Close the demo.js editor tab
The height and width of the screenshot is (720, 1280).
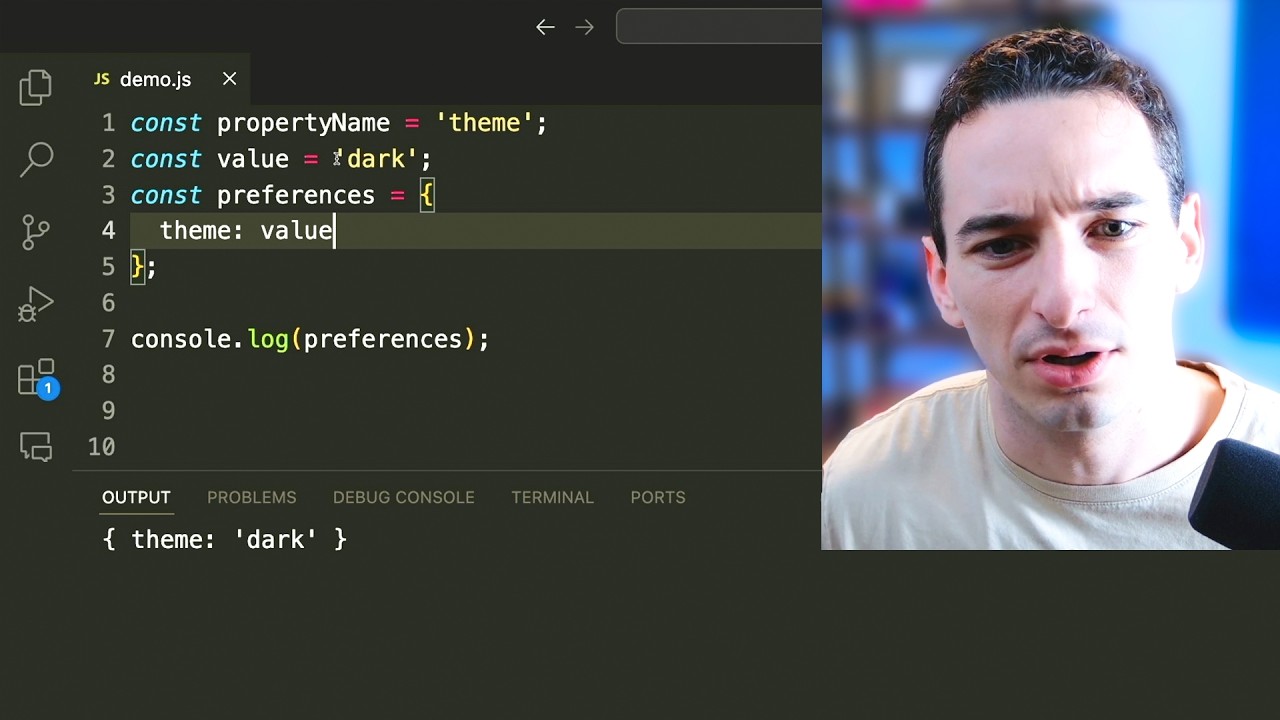[229, 79]
